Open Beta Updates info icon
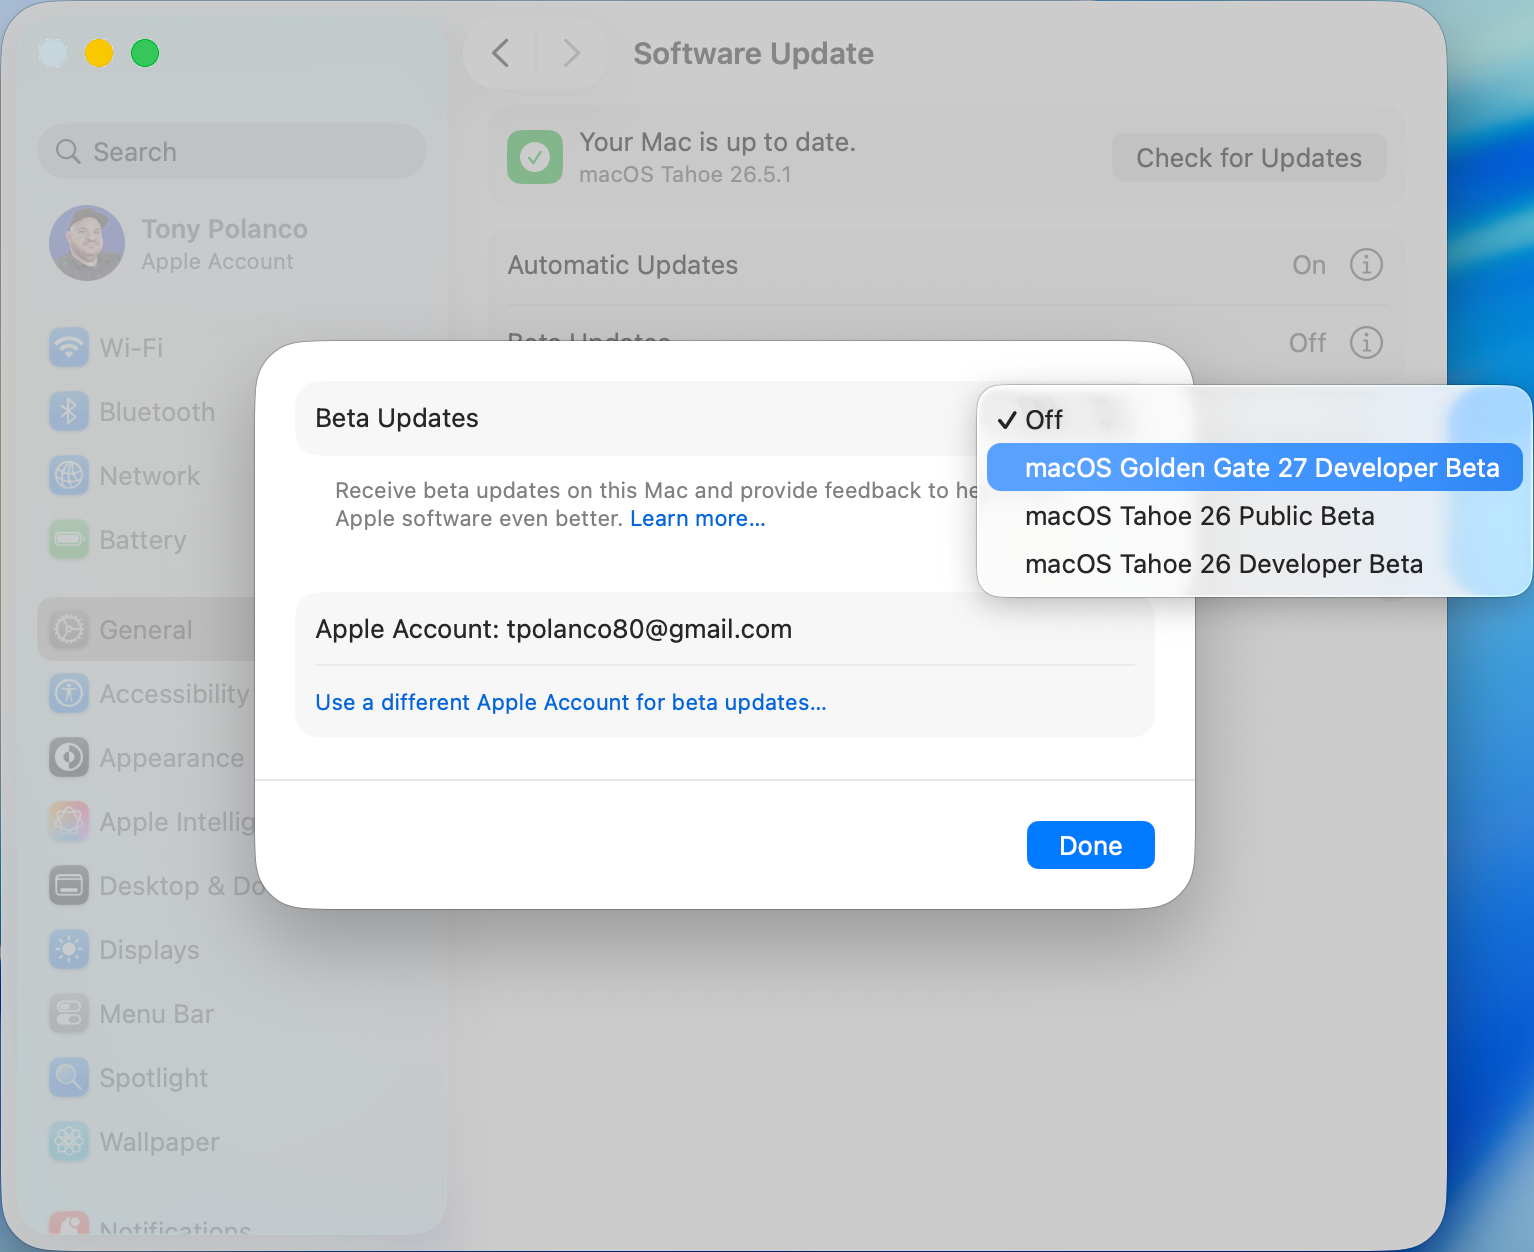This screenshot has height=1252, width=1534. pyautogui.click(x=1366, y=343)
